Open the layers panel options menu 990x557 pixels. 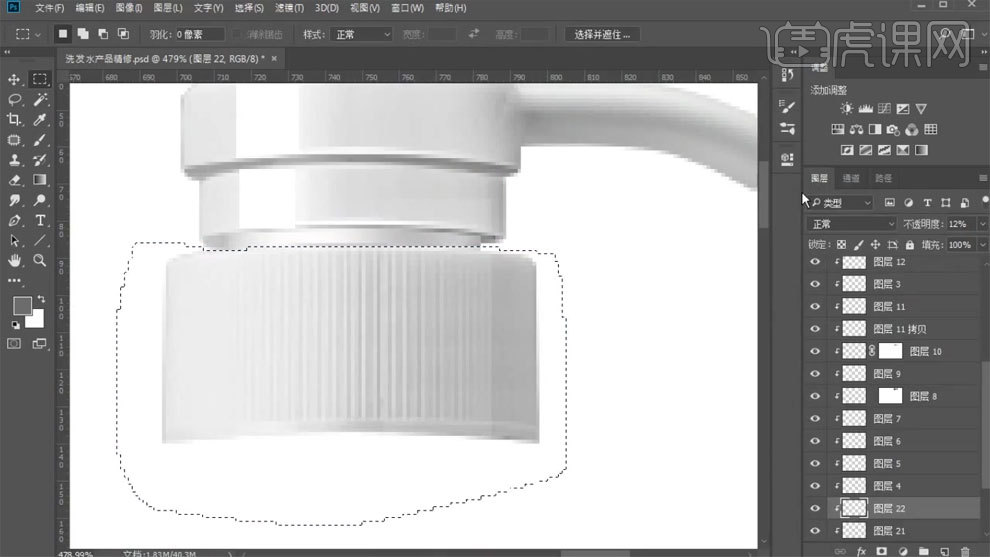coord(982,178)
